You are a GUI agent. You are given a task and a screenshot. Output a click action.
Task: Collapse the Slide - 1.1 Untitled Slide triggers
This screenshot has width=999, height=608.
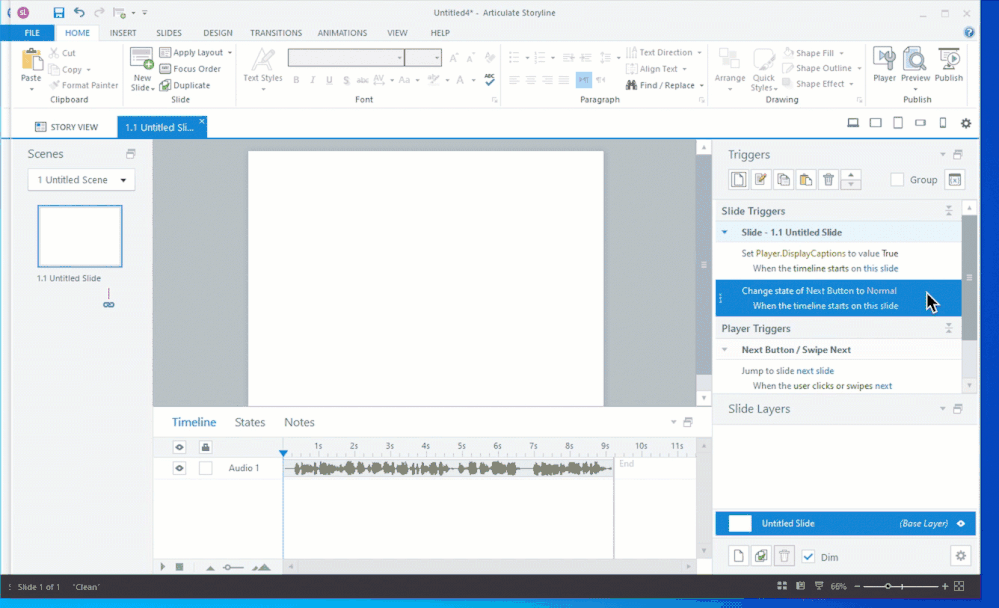[x=725, y=232]
